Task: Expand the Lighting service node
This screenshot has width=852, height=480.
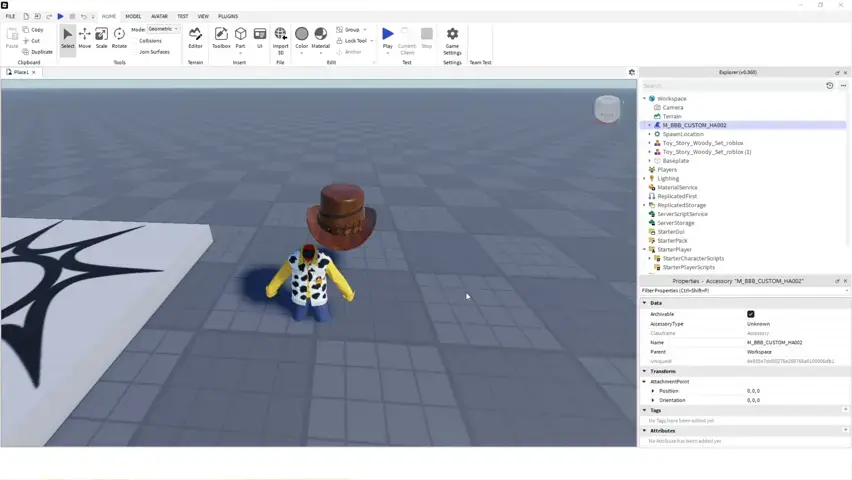Action: (644, 179)
